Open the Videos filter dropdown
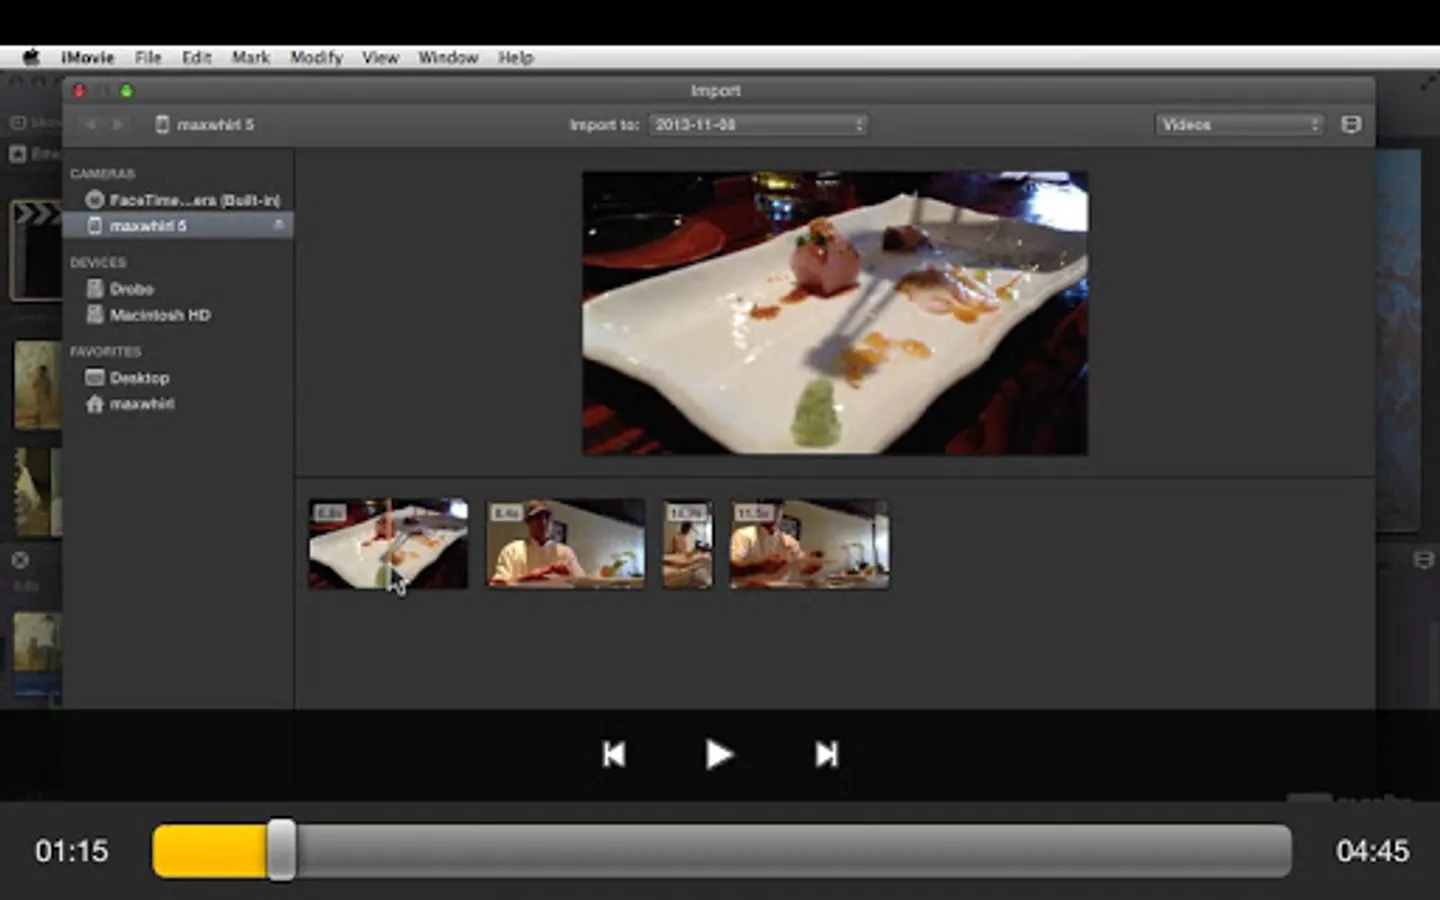The width and height of the screenshot is (1440, 900). click(x=1239, y=125)
